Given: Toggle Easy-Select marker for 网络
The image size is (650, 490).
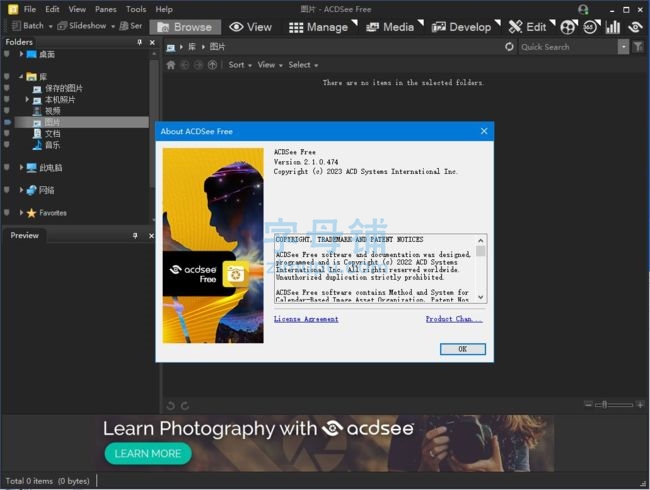Looking at the screenshot, I should pos(7,190).
